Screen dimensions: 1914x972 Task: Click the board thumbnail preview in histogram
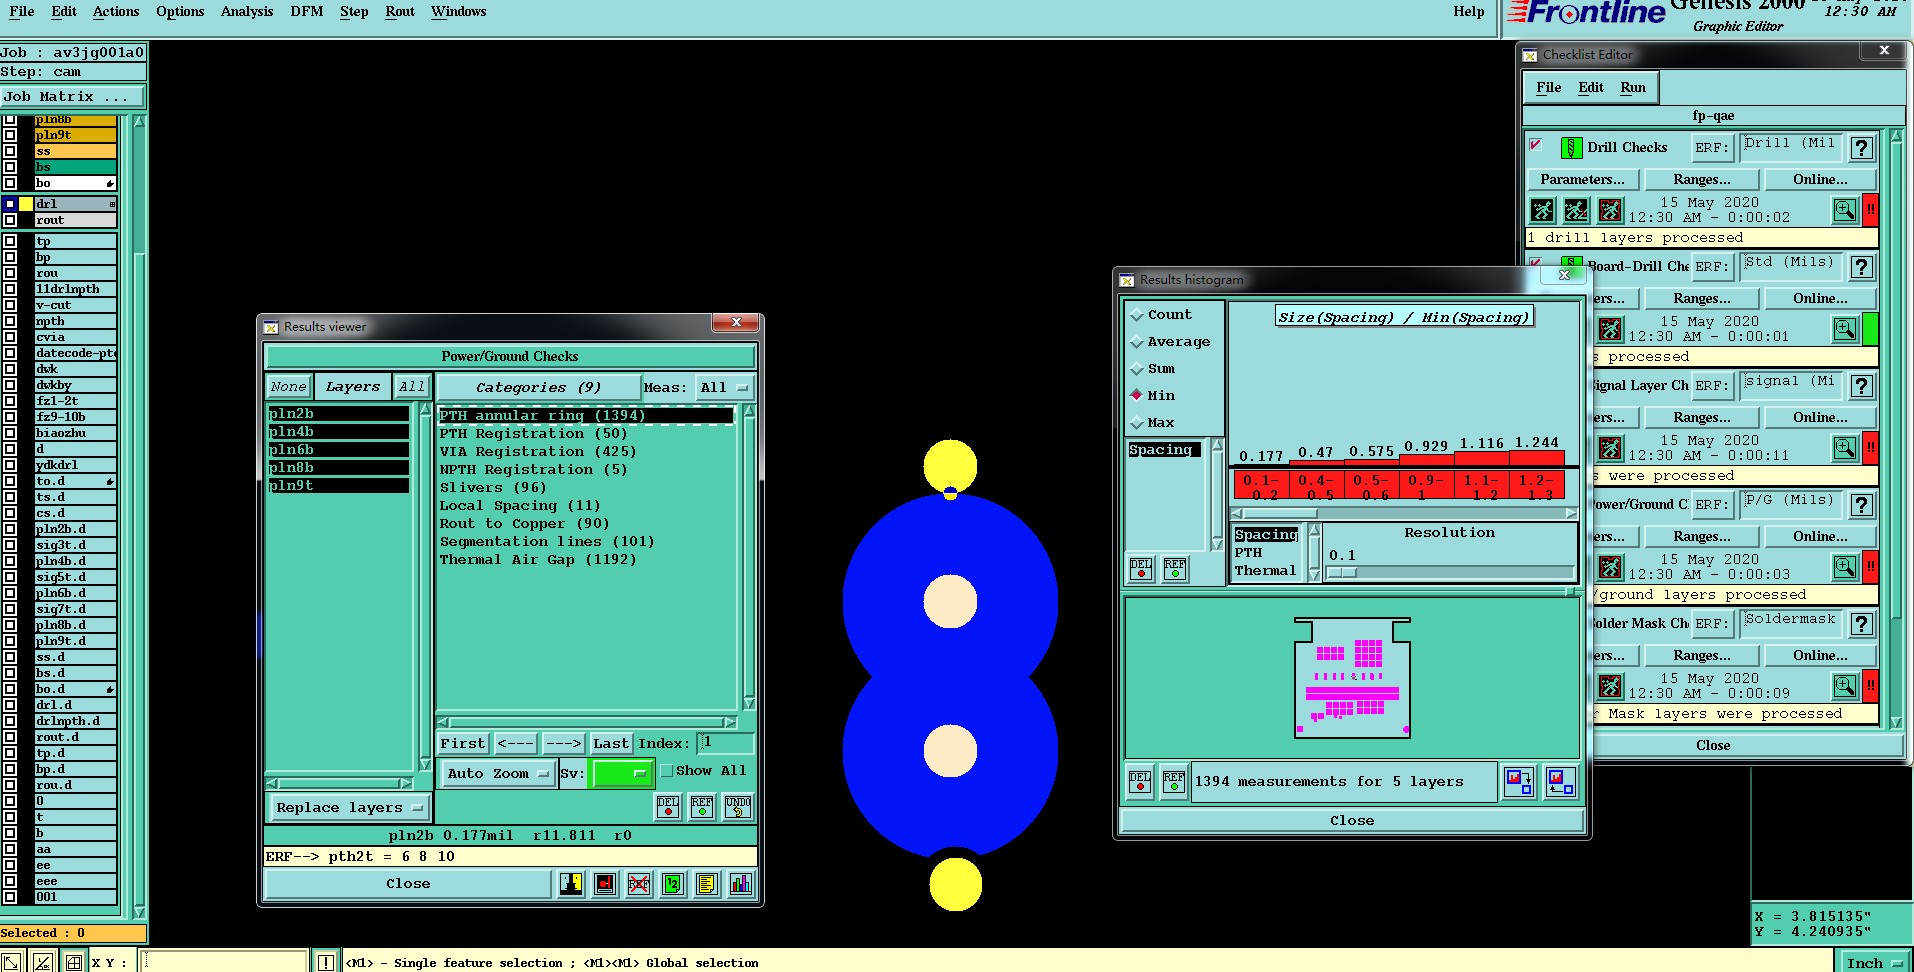tap(1352, 677)
